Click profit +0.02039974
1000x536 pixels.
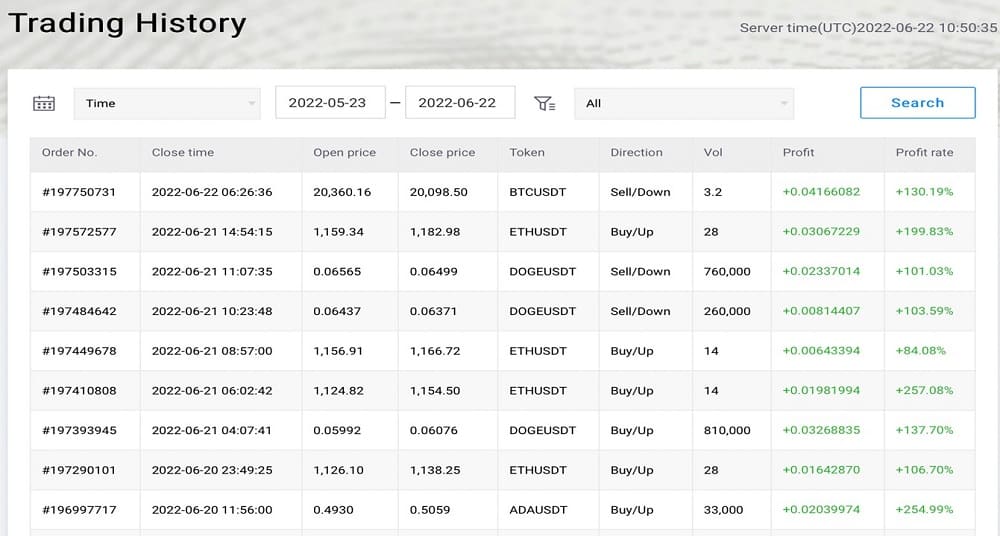(x=821, y=509)
